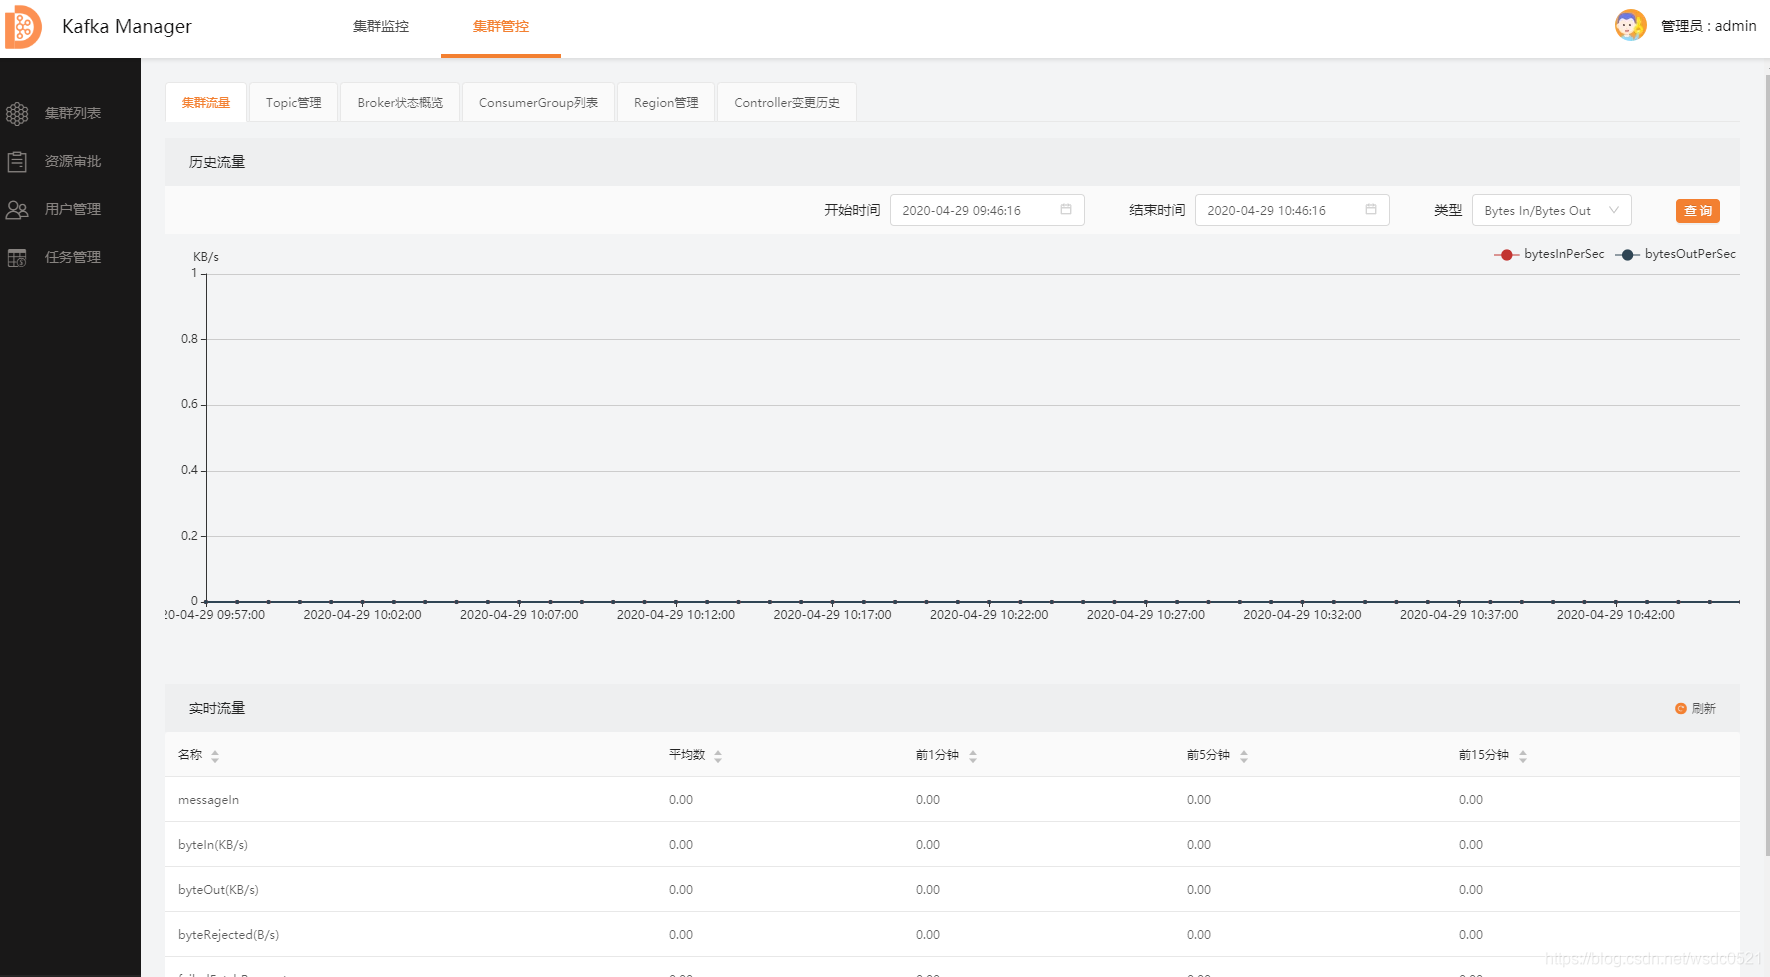Viewport: 1770px width, 977px height.
Task: Open the 类型 Bytes In/Bytes Out dropdown
Action: [1551, 210]
